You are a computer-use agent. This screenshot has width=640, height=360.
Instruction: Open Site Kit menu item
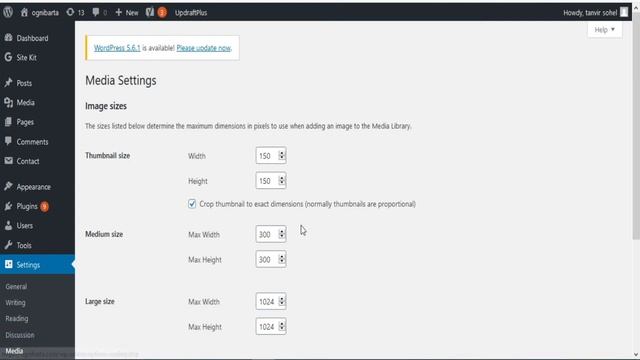coord(27,58)
